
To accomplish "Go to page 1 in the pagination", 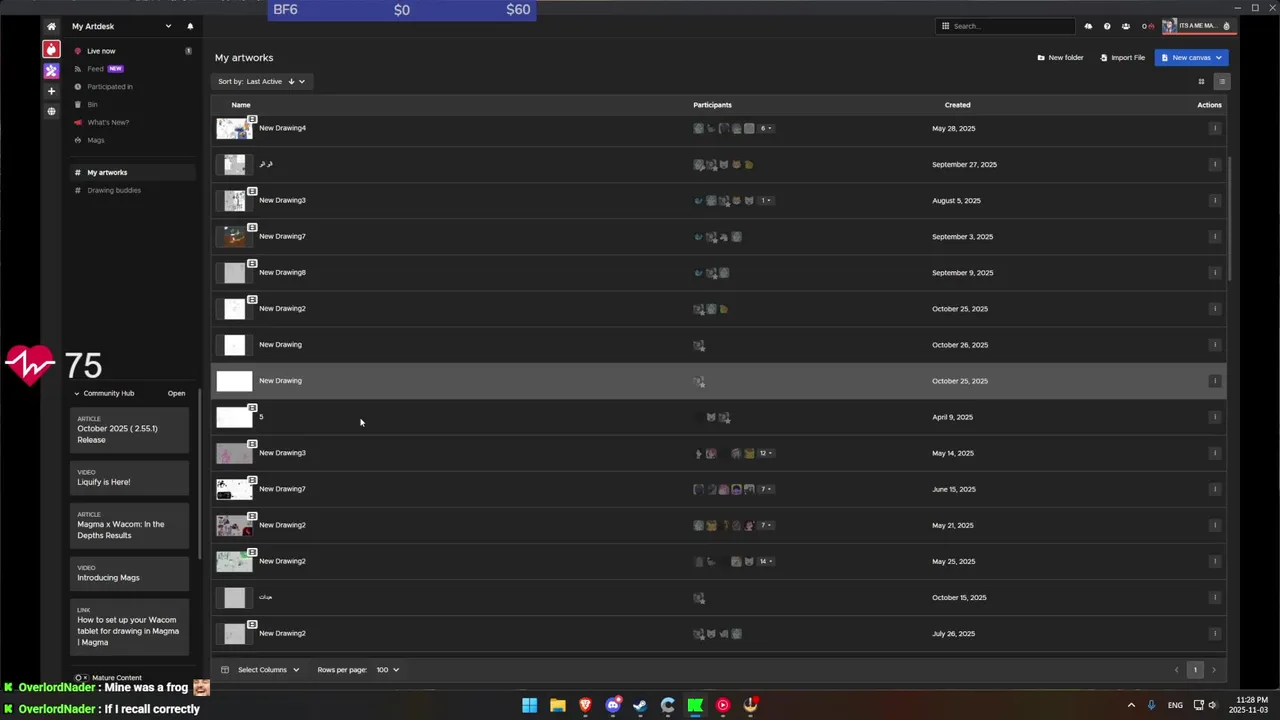I will 1195,670.
